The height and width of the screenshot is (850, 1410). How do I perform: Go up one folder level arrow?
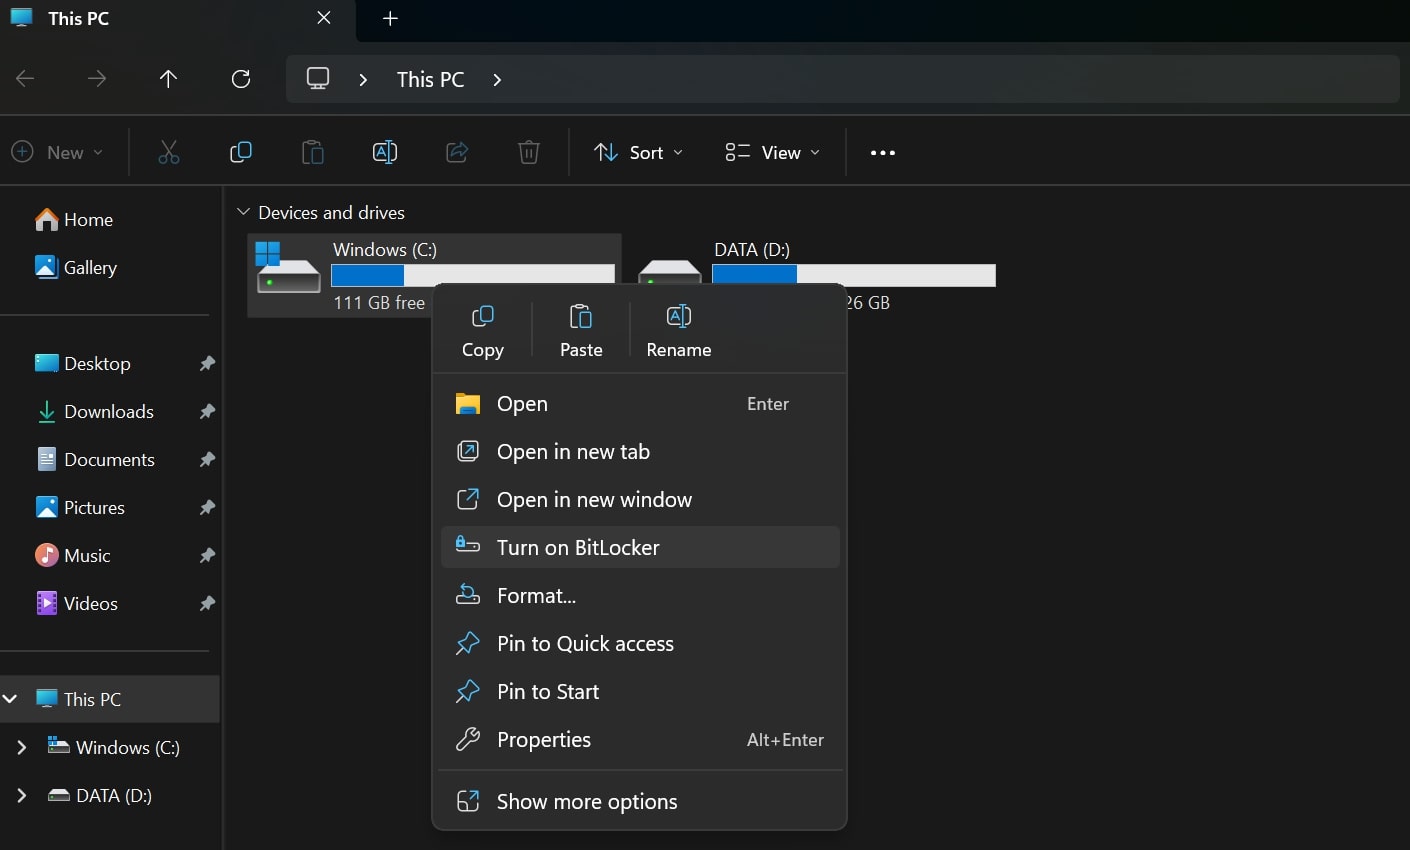coord(168,79)
